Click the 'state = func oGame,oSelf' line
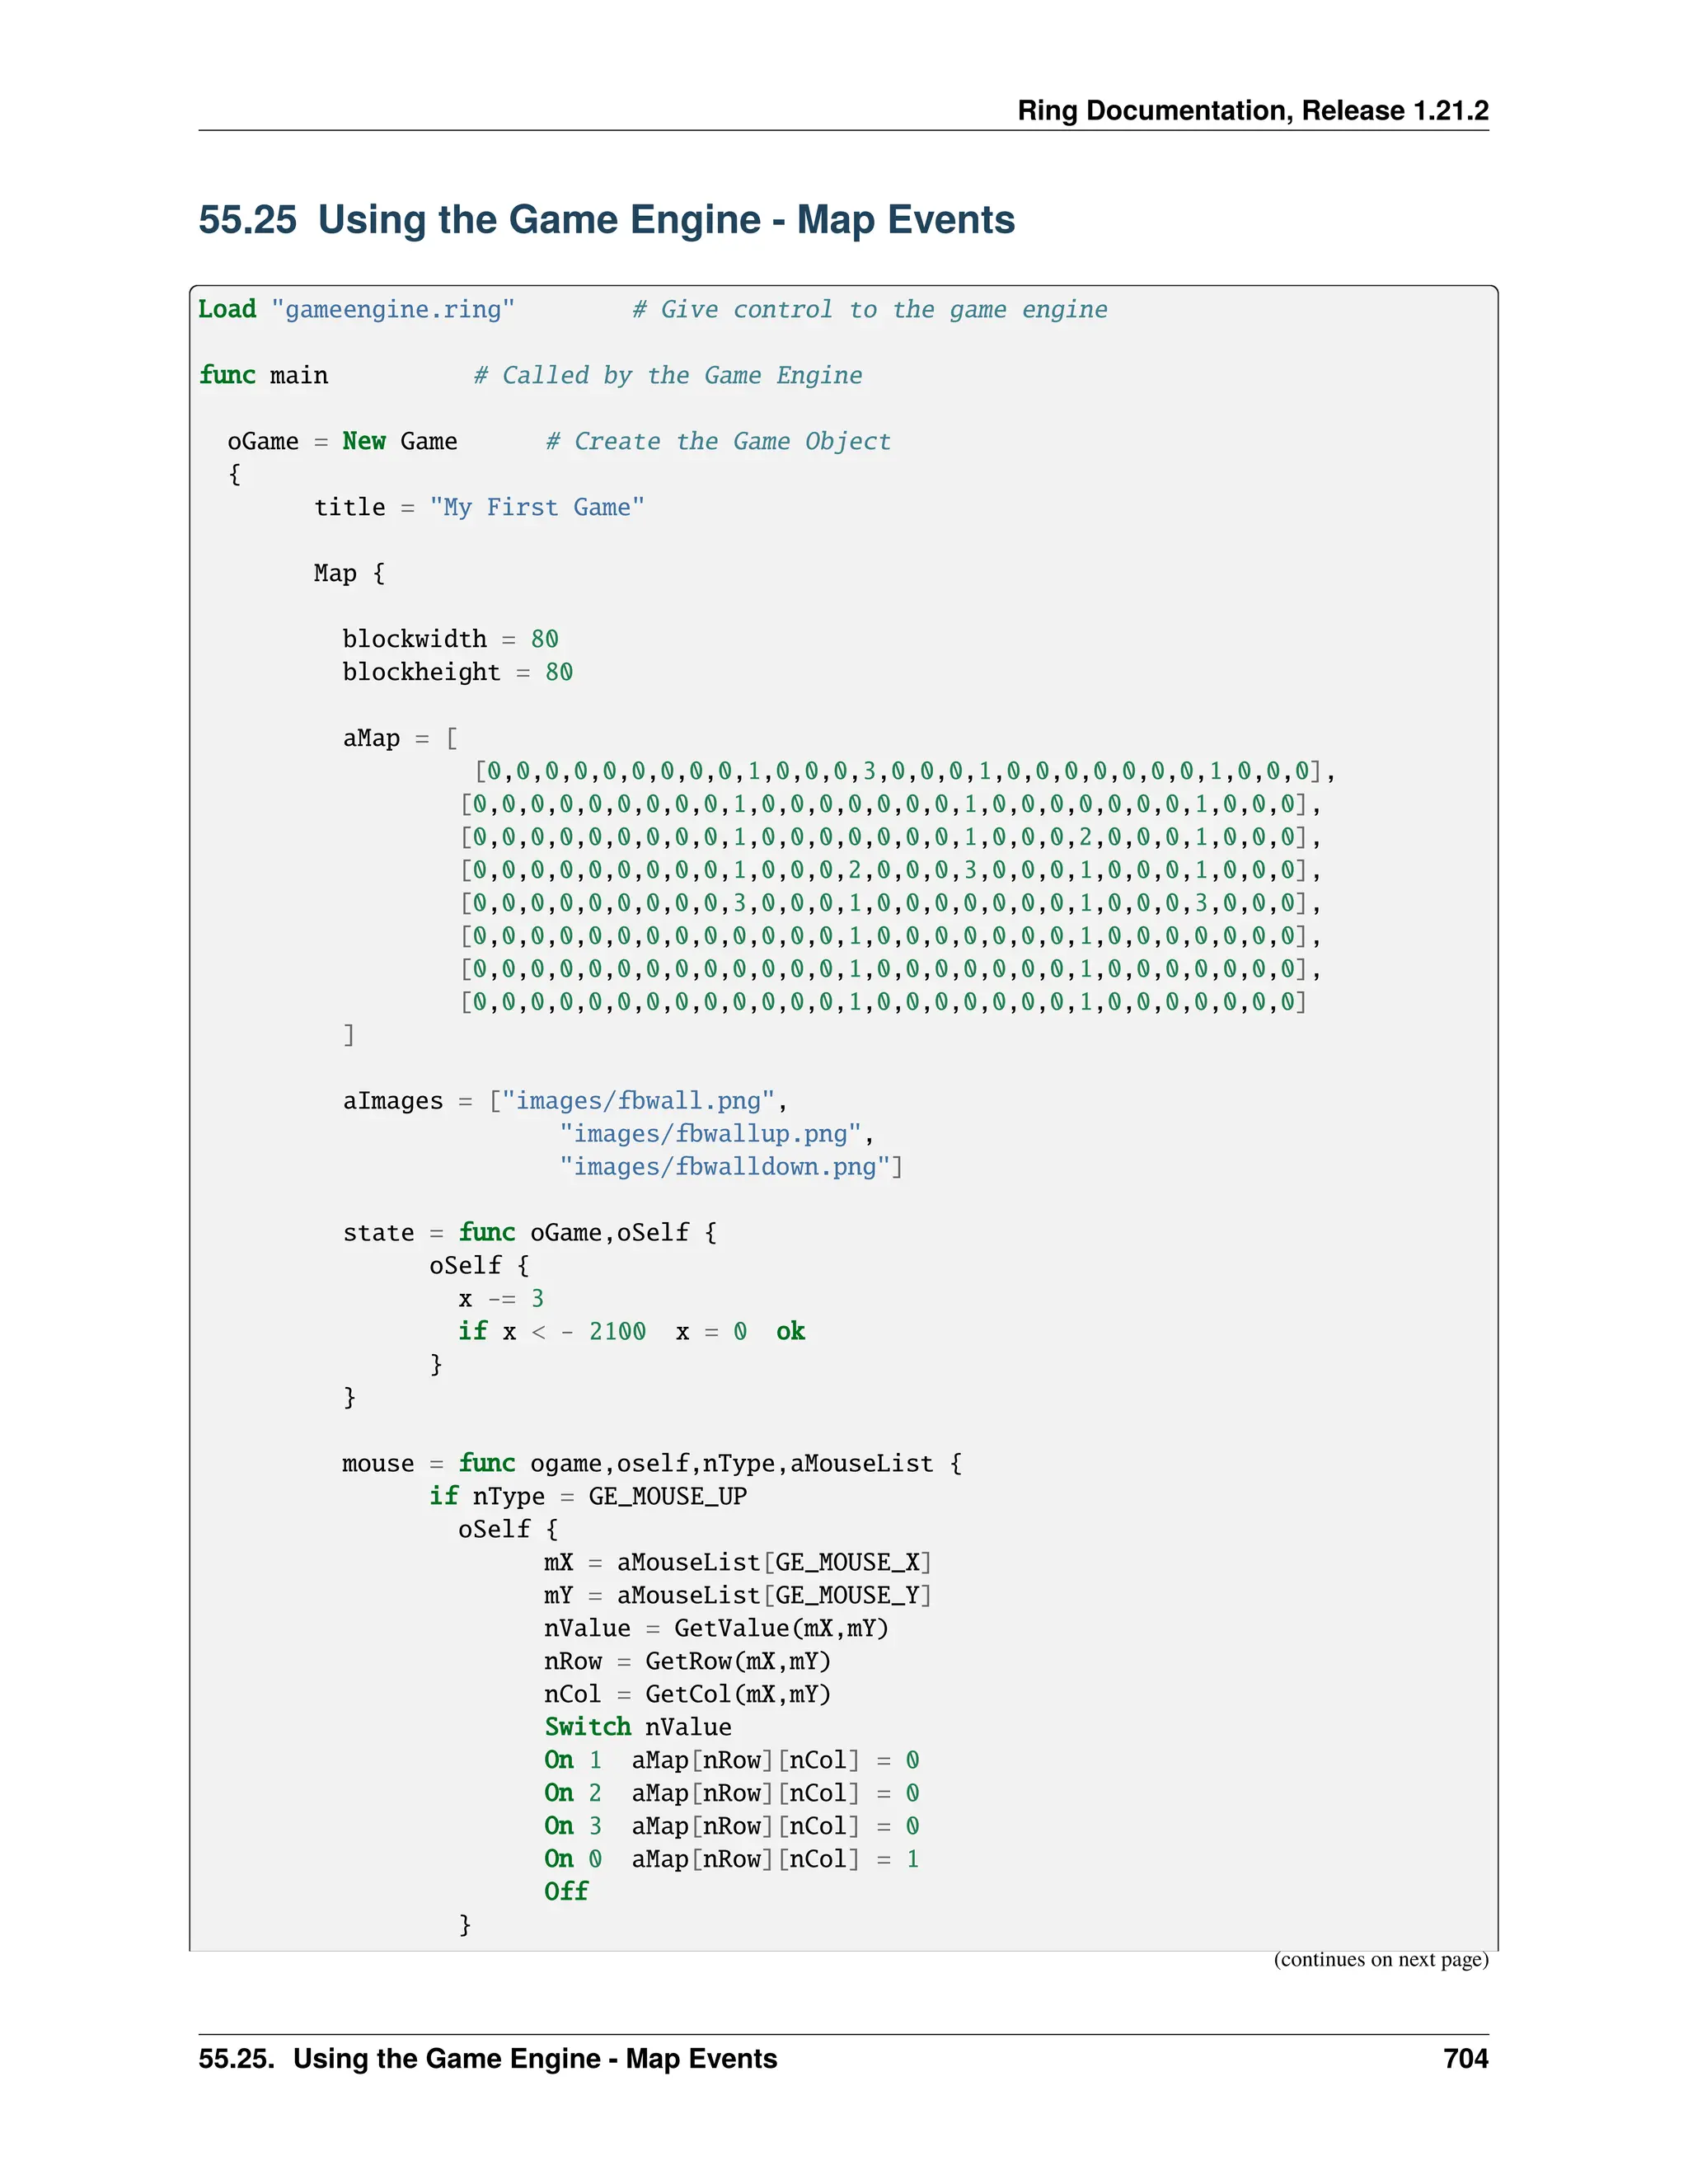This screenshot has height=2184, width=1688. [x=529, y=1233]
